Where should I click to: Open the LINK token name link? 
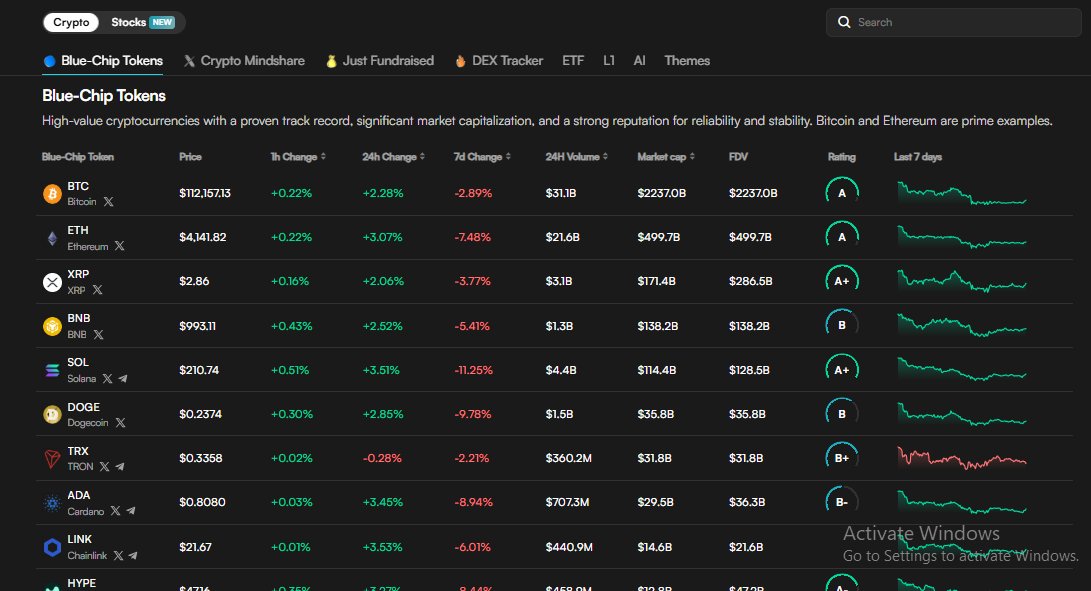click(79, 539)
